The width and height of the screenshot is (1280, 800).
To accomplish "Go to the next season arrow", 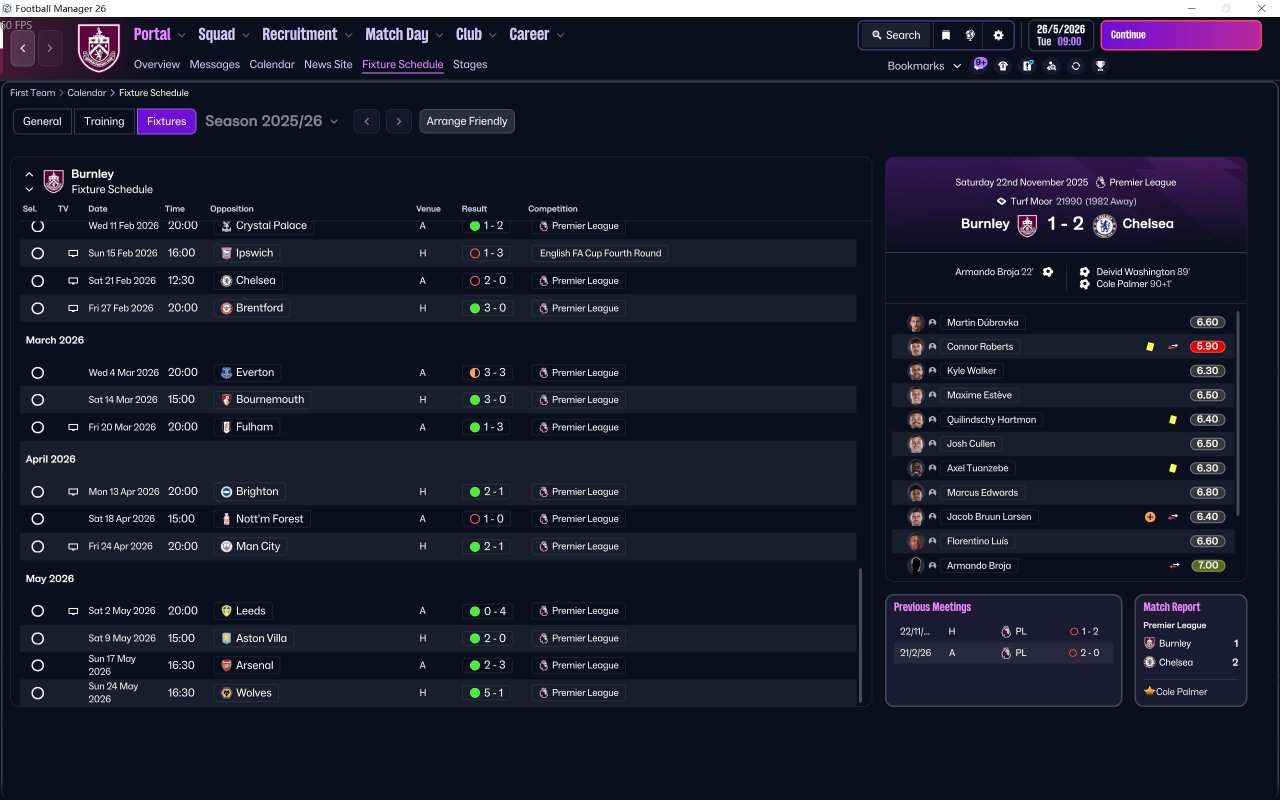I will (x=399, y=121).
